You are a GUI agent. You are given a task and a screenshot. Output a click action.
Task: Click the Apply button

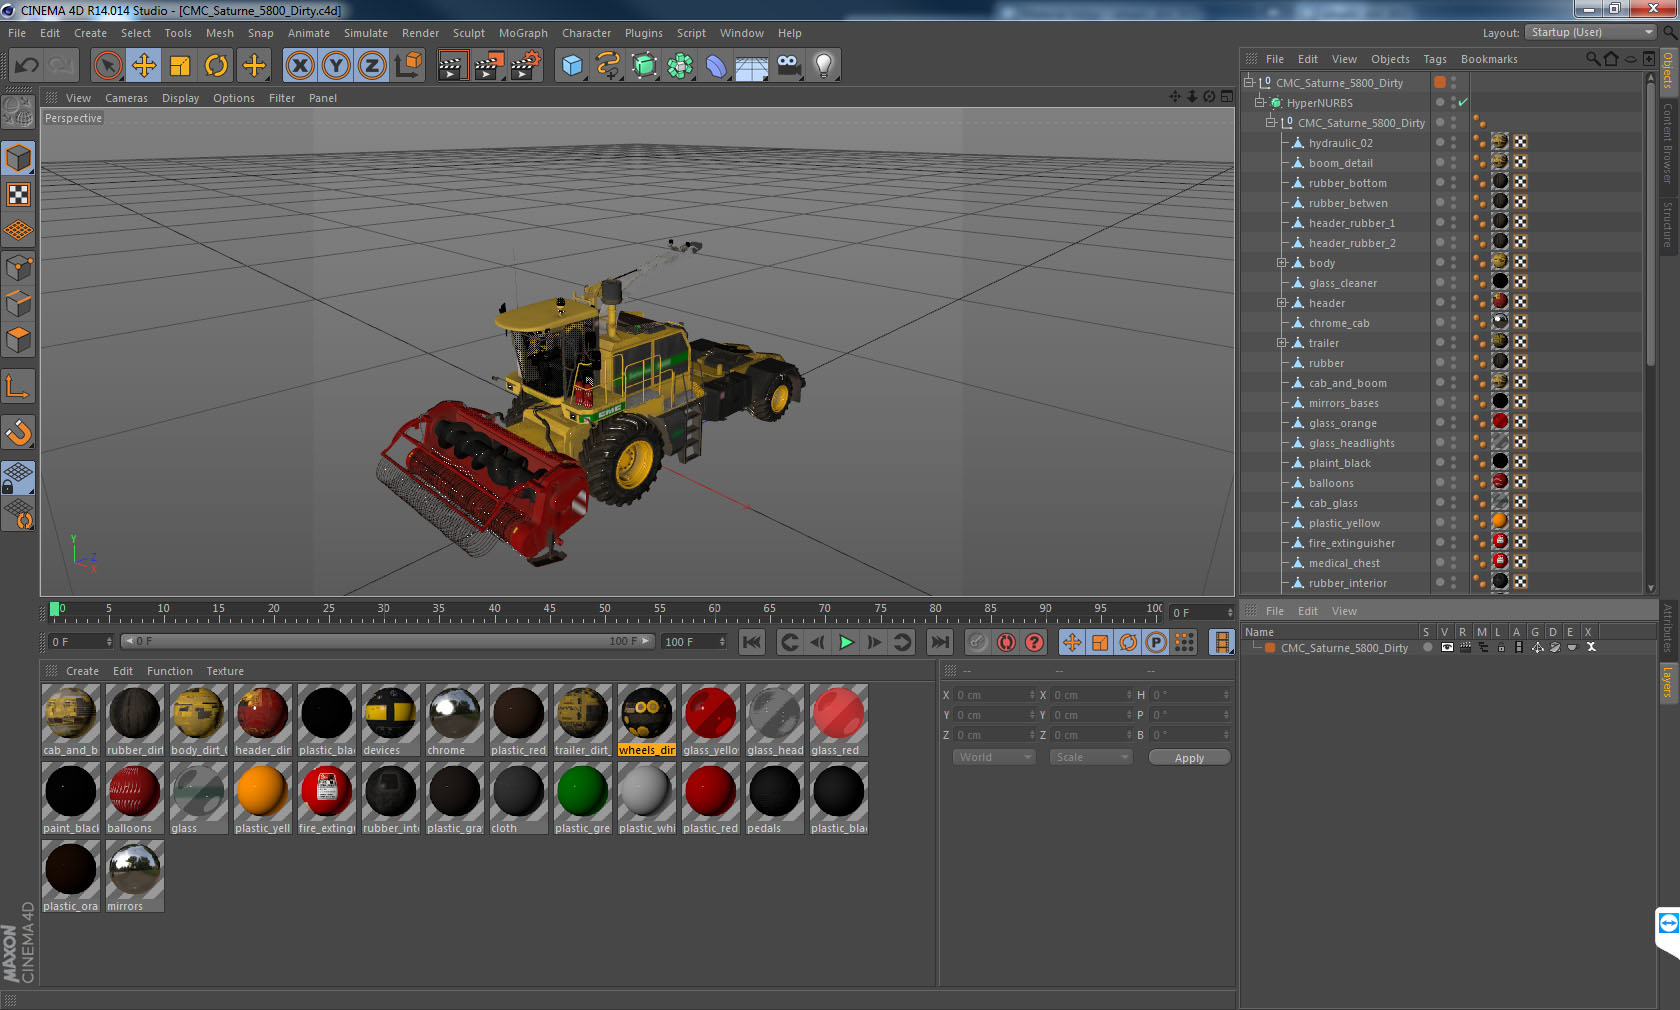tap(1189, 758)
